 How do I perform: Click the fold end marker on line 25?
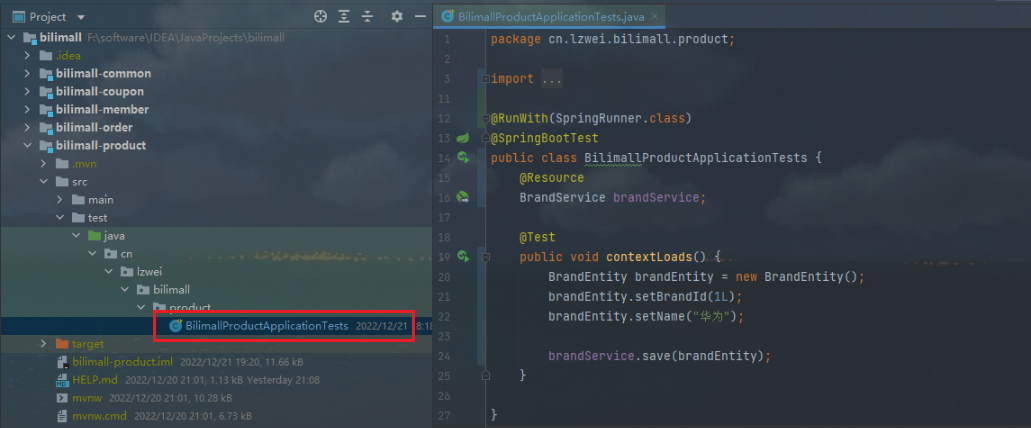point(486,375)
